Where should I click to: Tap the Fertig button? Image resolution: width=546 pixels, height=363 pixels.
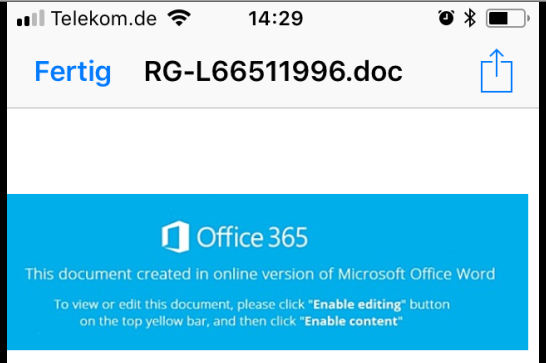click(x=73, y=72)
